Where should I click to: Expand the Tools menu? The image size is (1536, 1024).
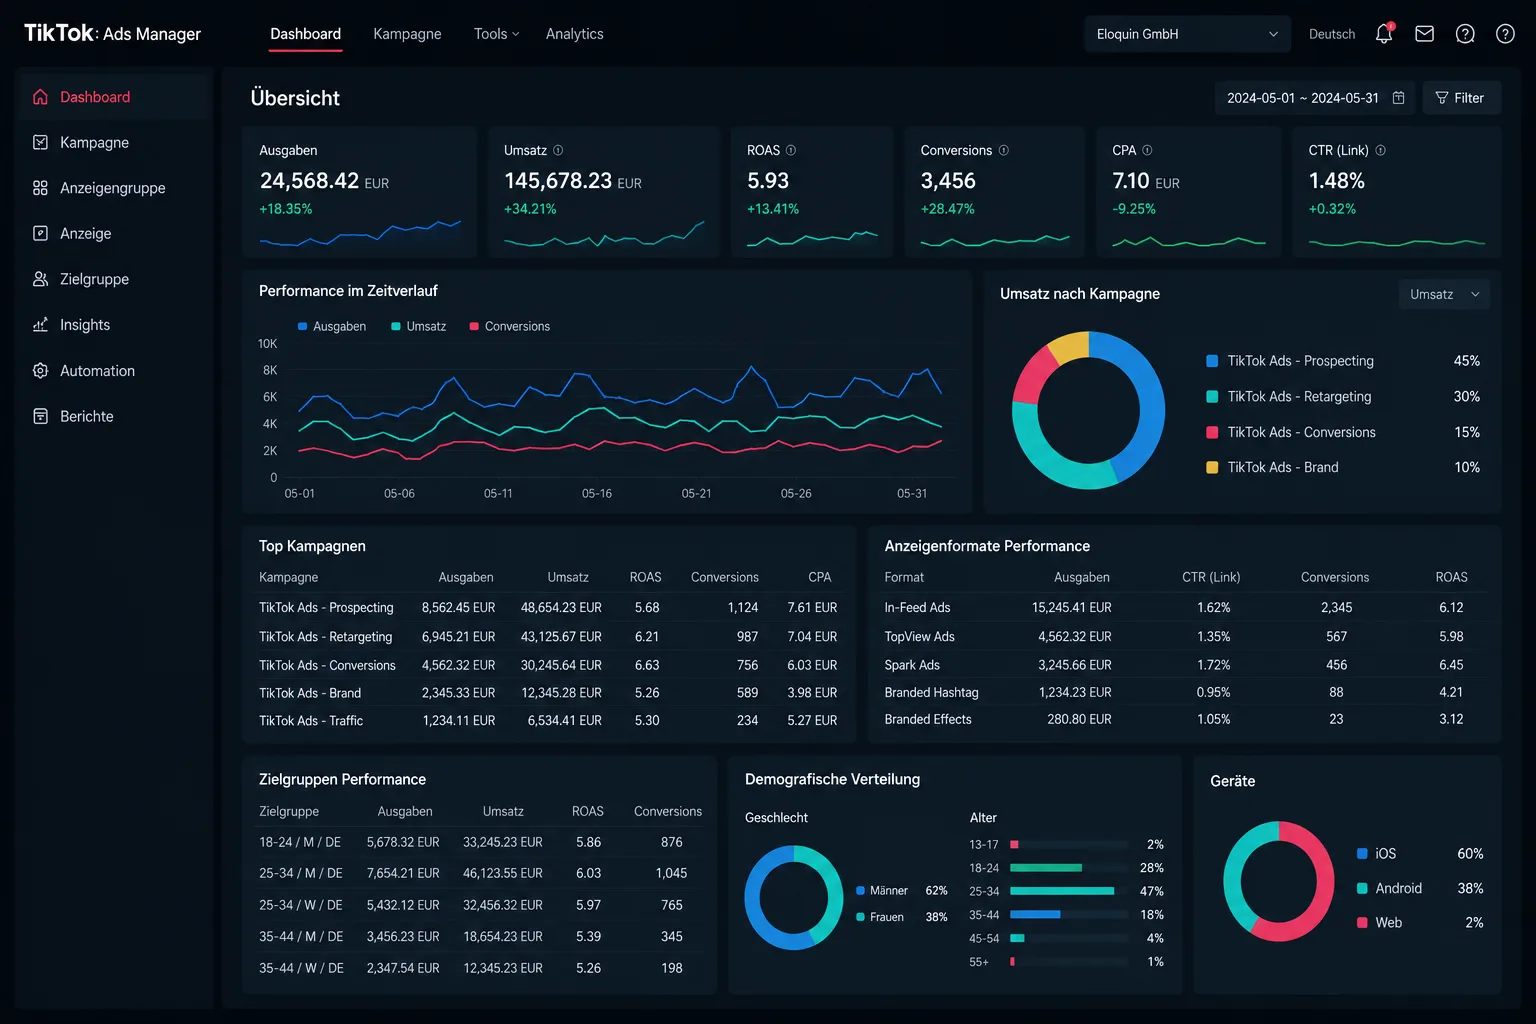(x=496, y=34)
